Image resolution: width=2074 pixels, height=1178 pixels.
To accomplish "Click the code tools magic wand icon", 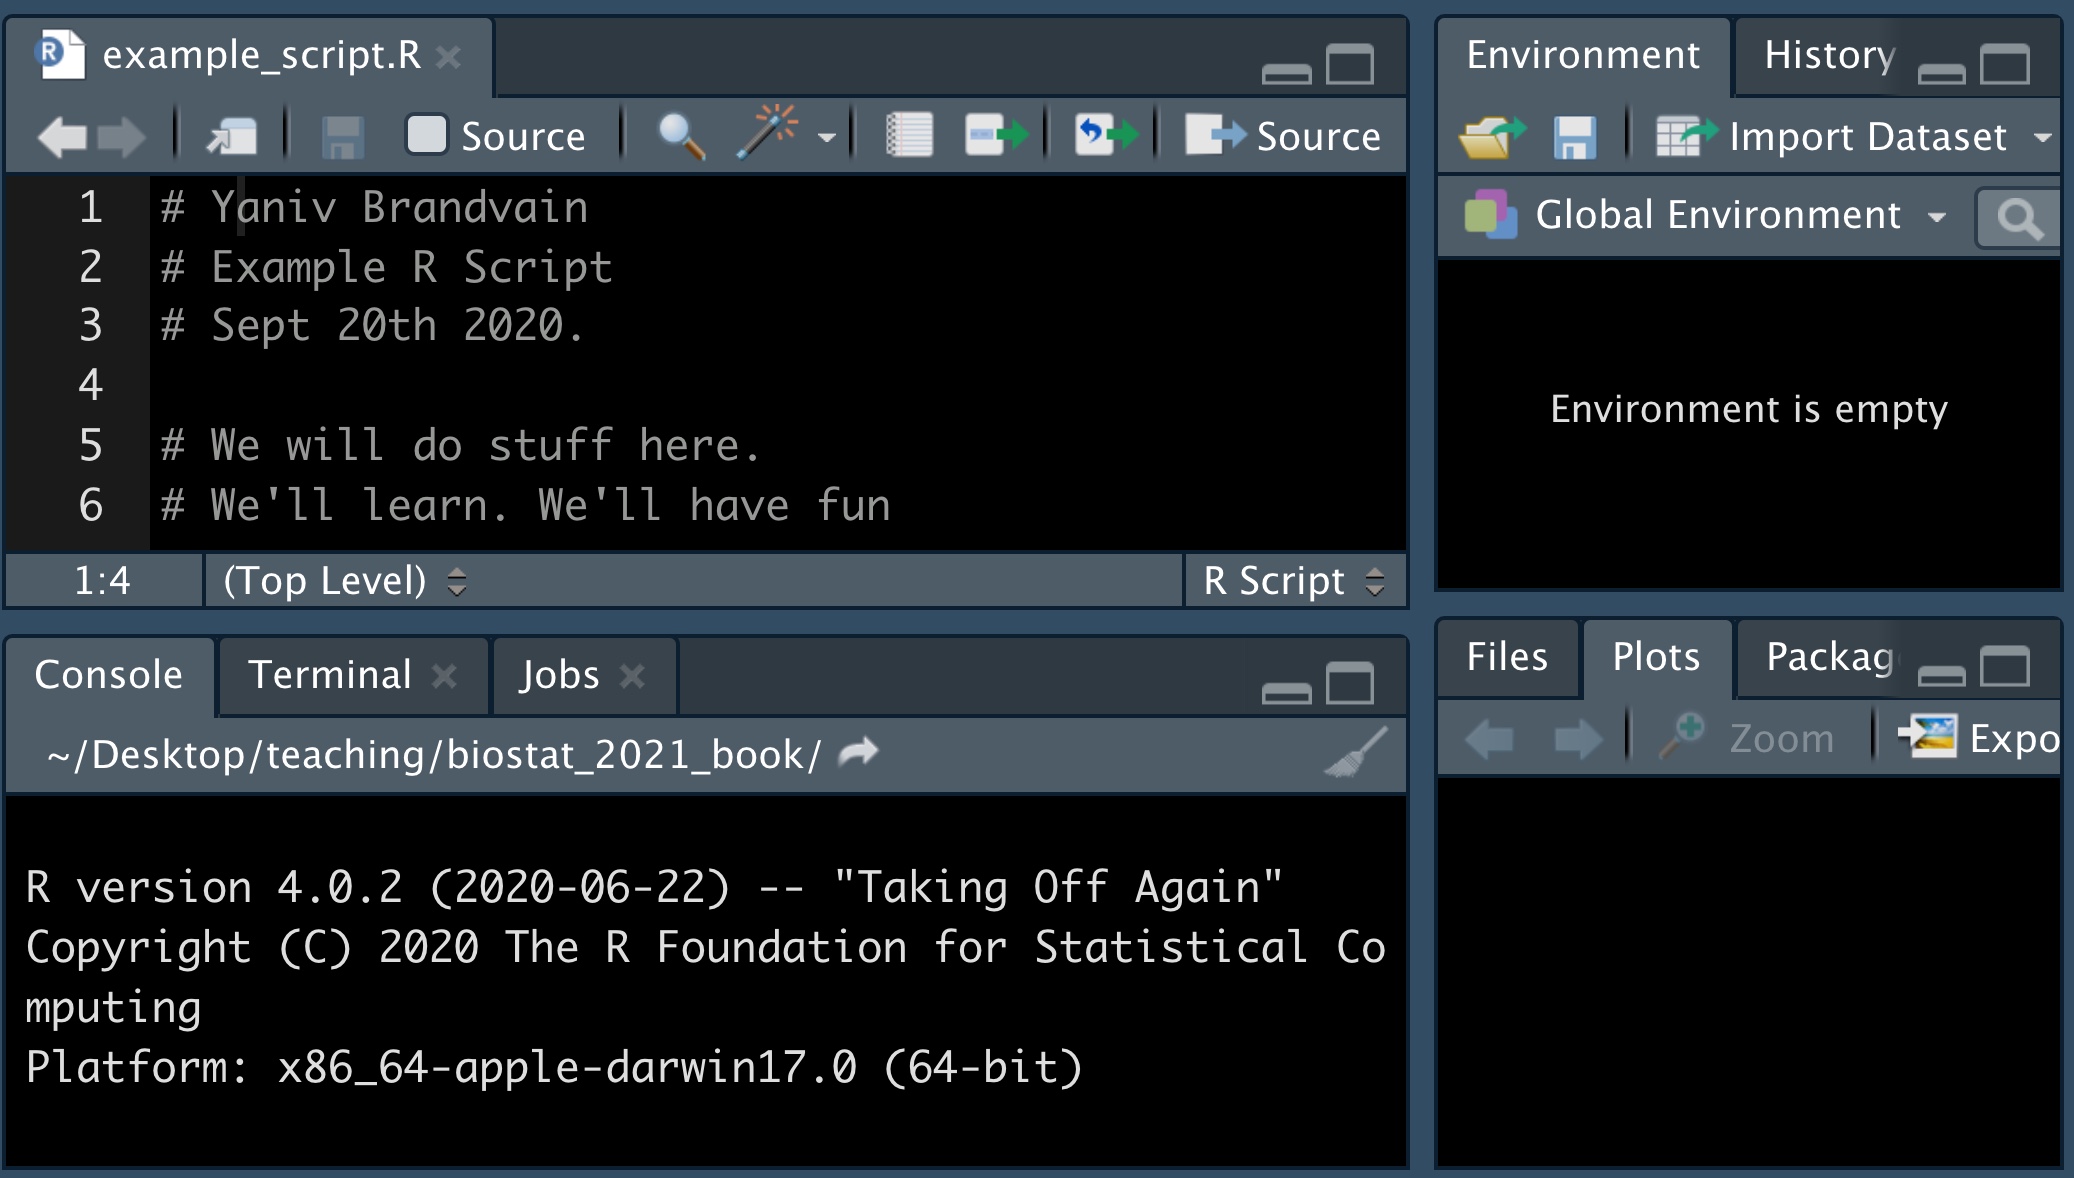I will click(768, 134).
